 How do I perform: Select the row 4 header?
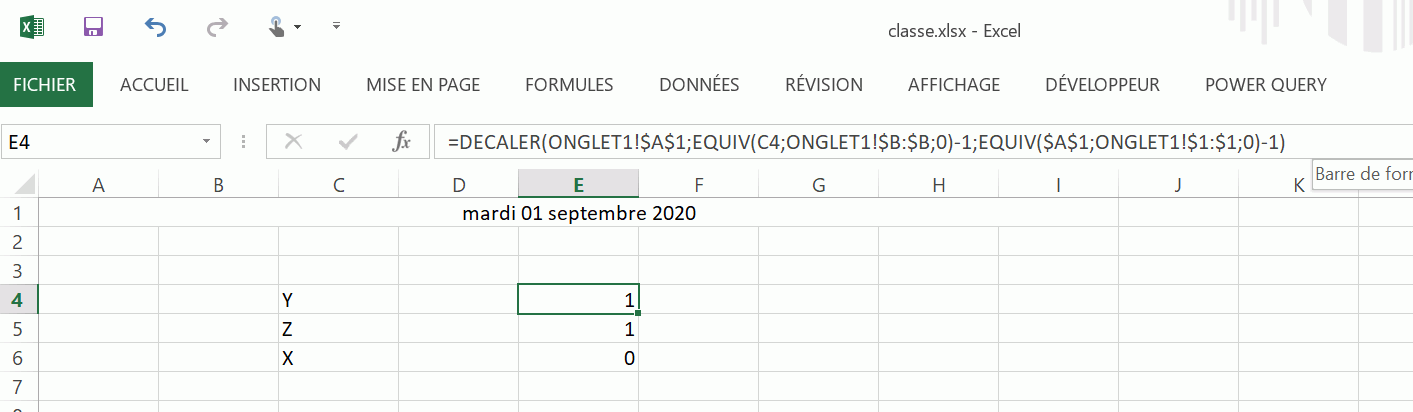tap(19, 299)
